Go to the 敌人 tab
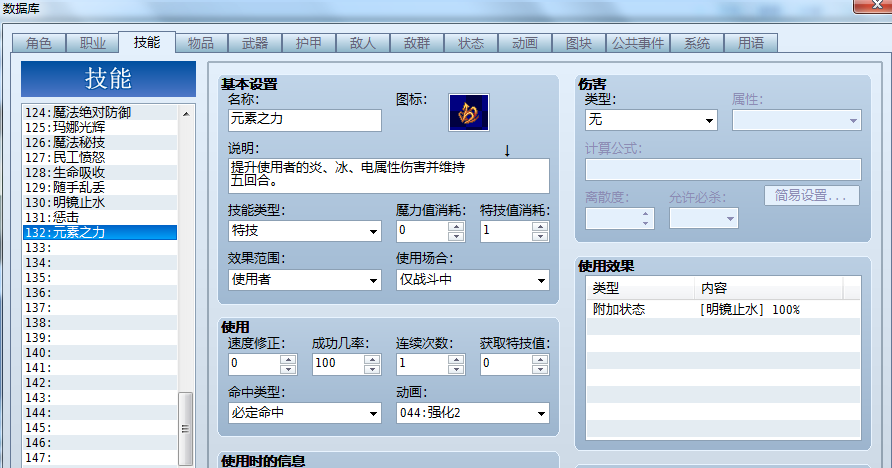The image size is (892, 468). coord(363,43)
